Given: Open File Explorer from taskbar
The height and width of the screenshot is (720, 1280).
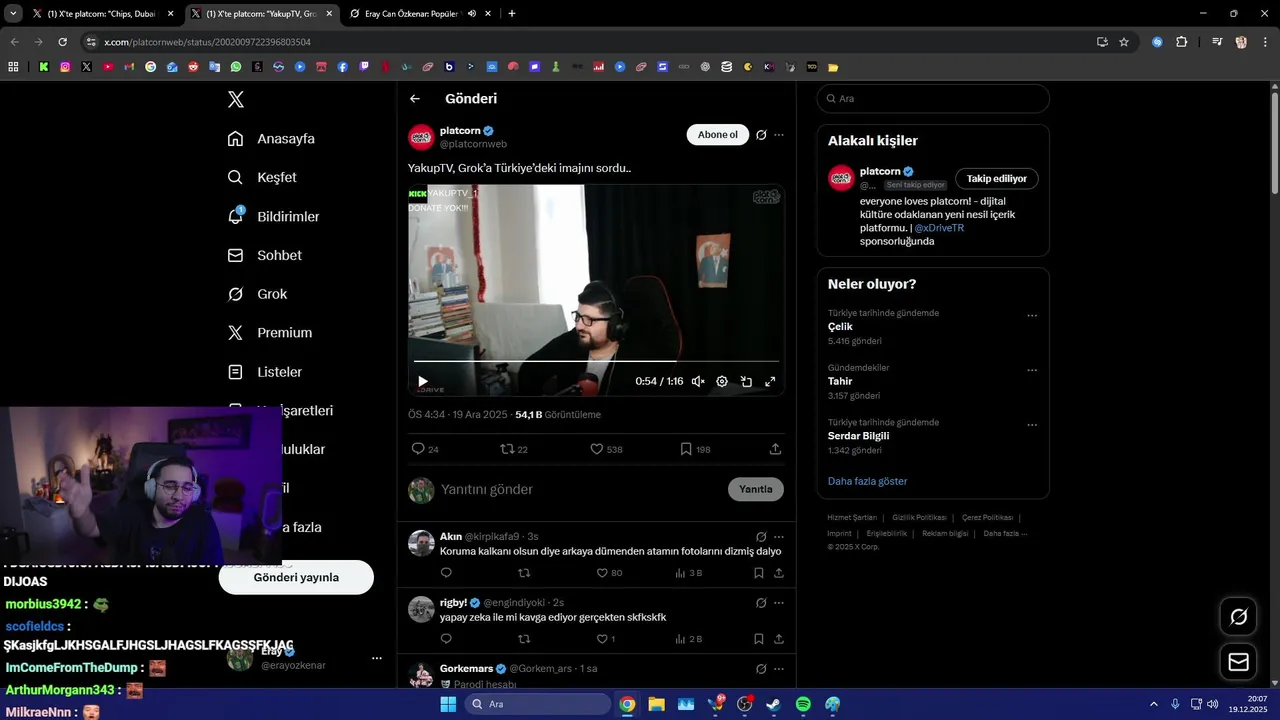Looking at the screenshot, I should [656, 704].
